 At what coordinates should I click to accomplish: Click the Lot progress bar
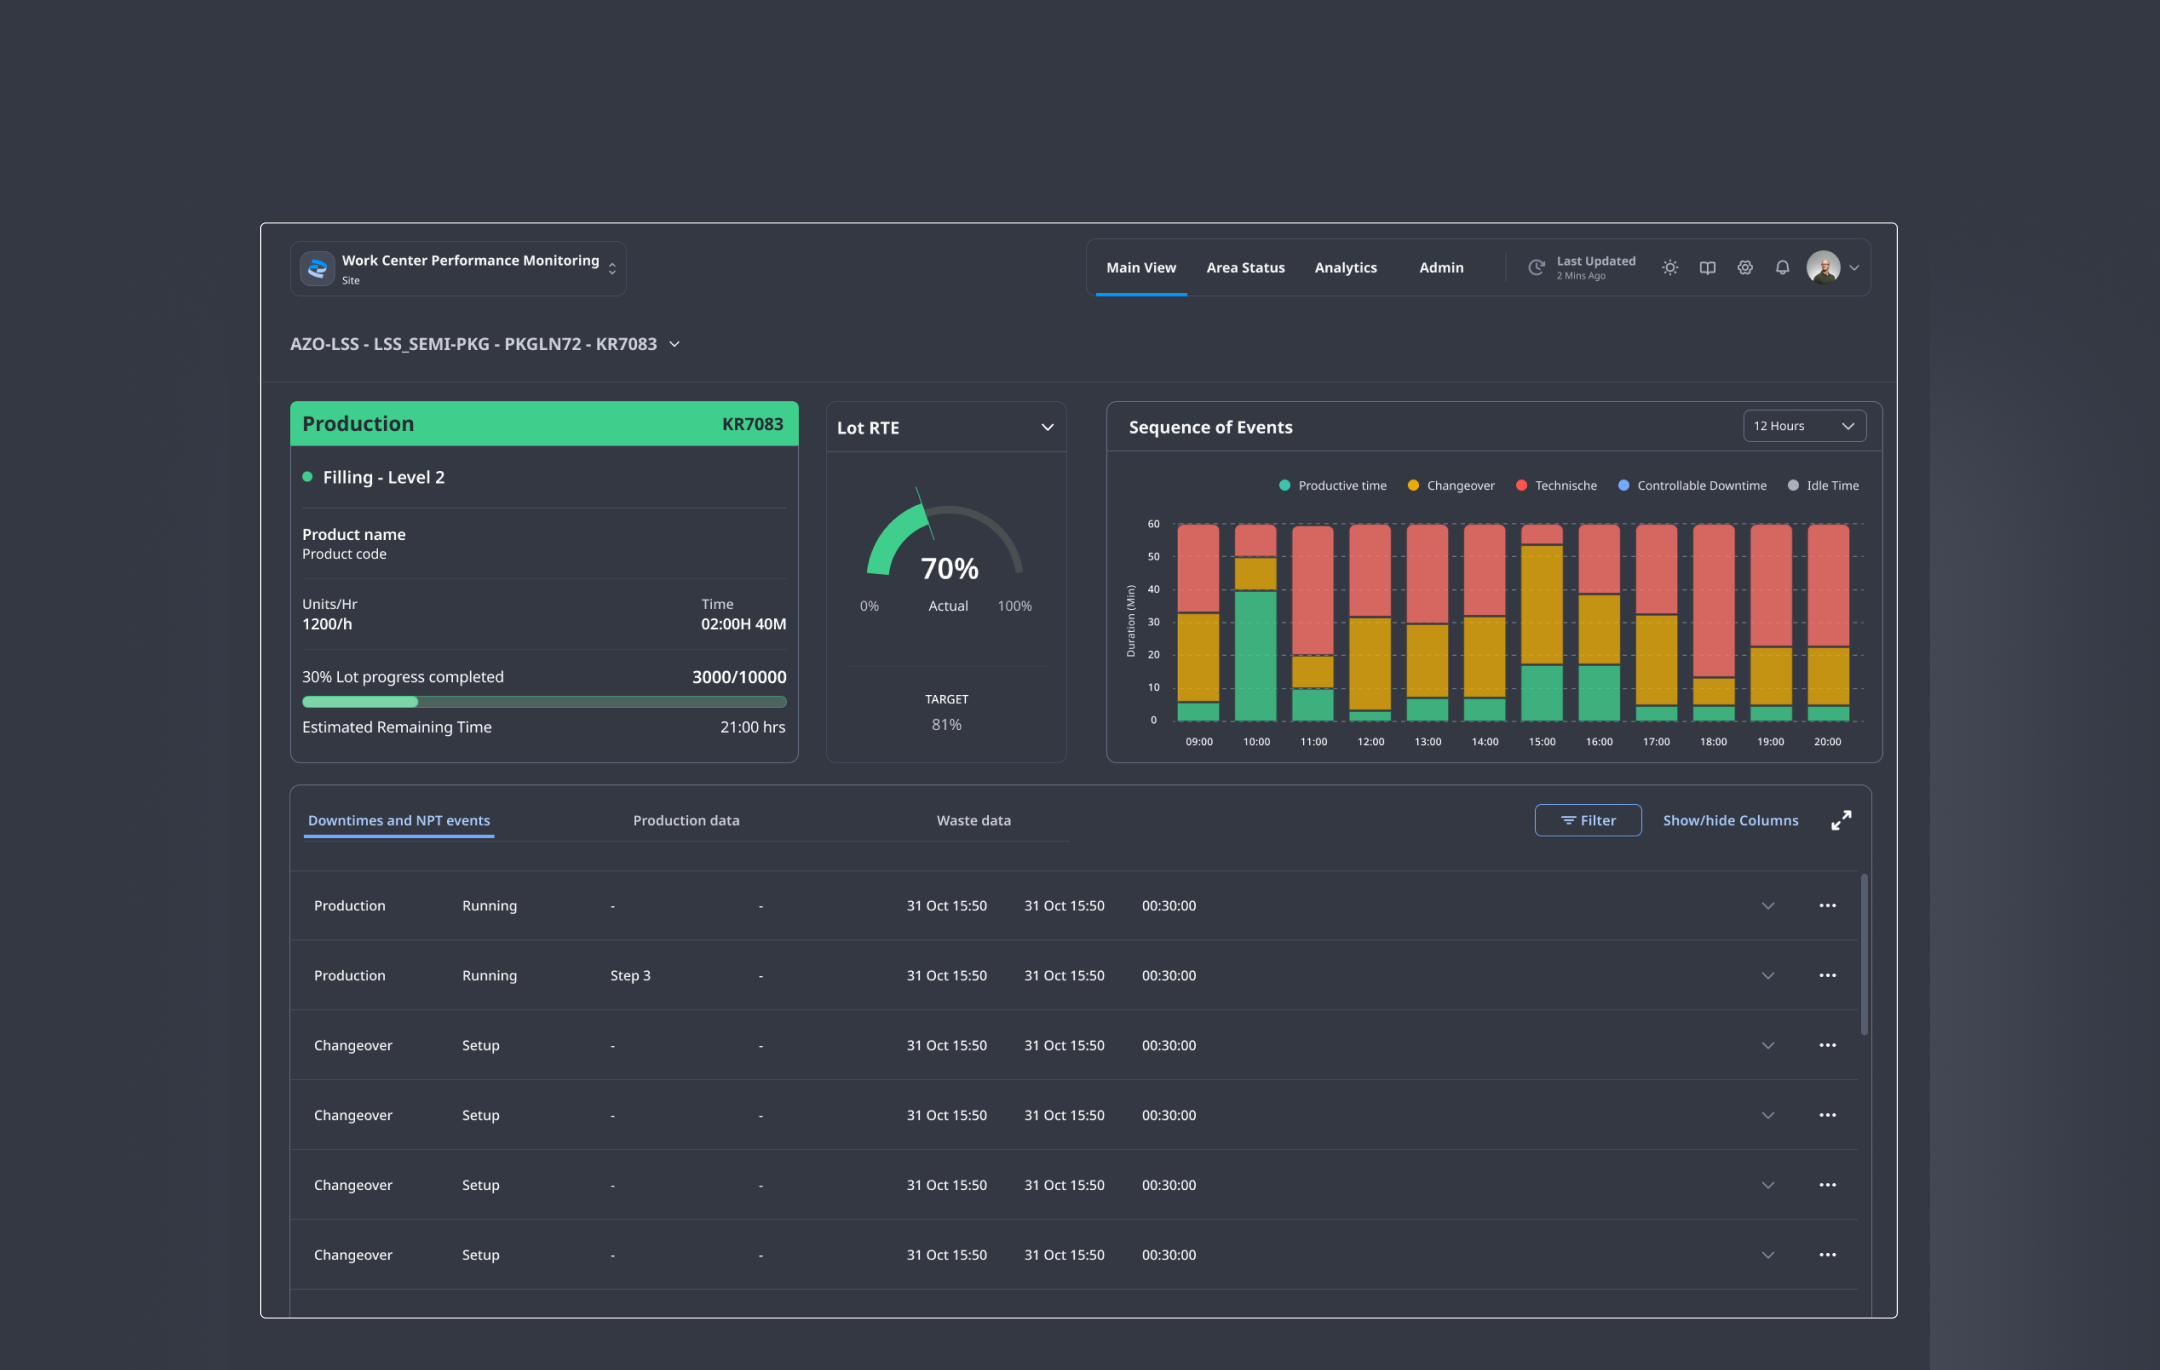(544, 702)
